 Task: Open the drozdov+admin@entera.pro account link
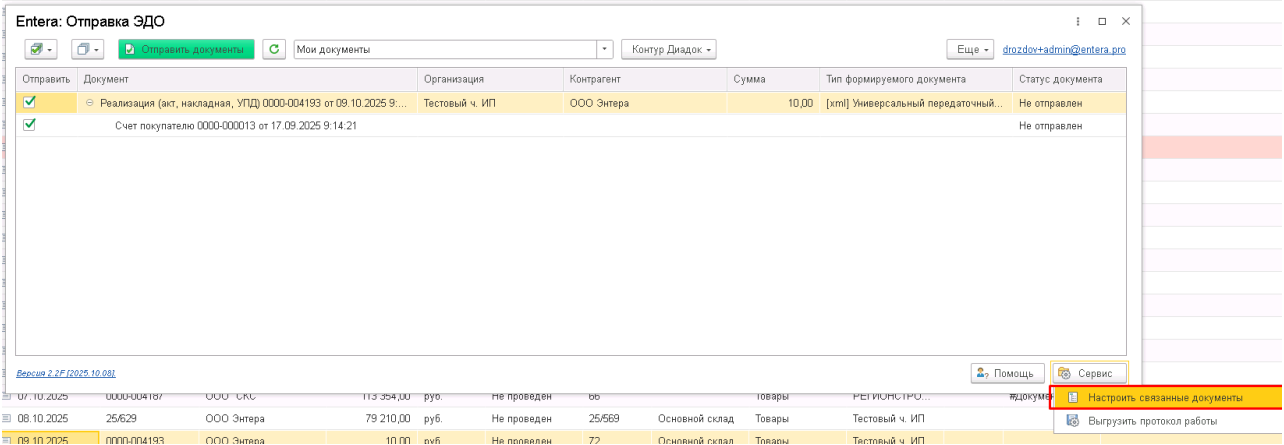click(1064, 49)
